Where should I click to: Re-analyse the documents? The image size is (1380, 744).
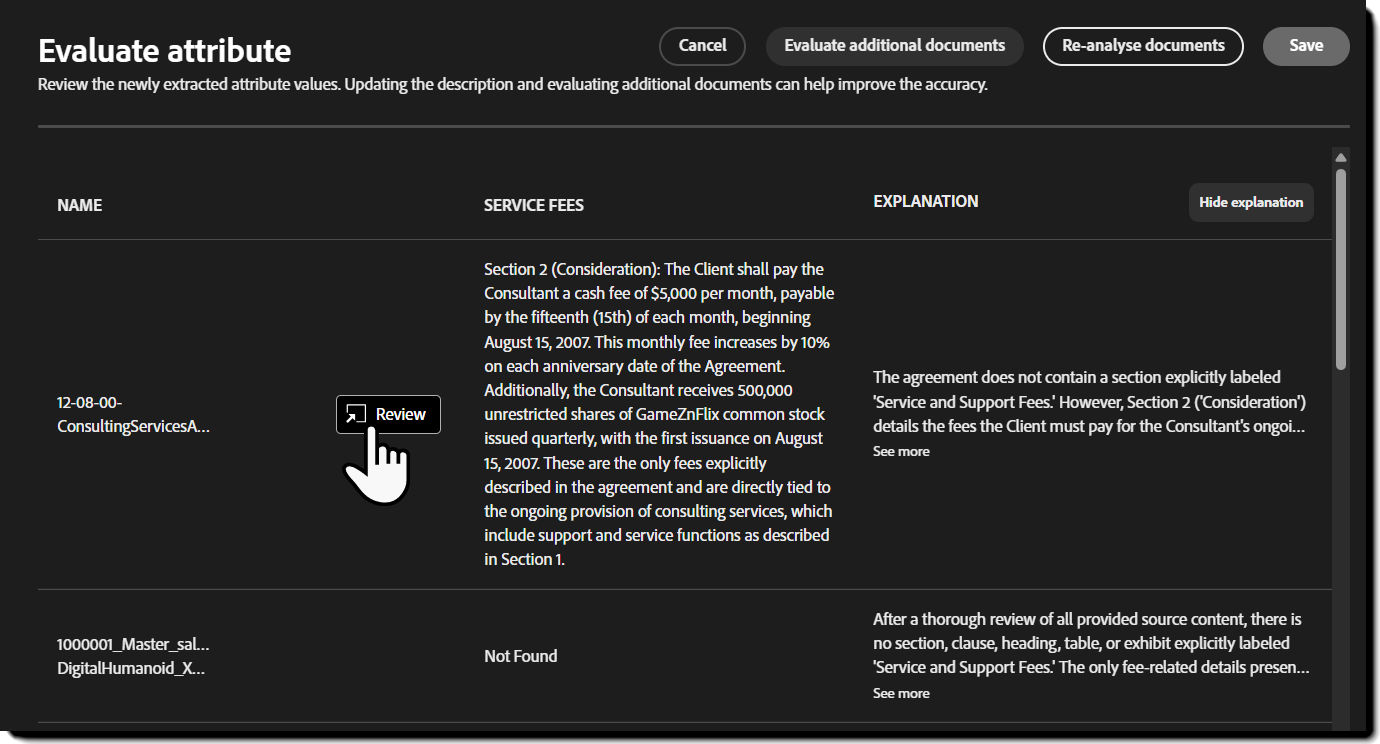point(1143,45)
